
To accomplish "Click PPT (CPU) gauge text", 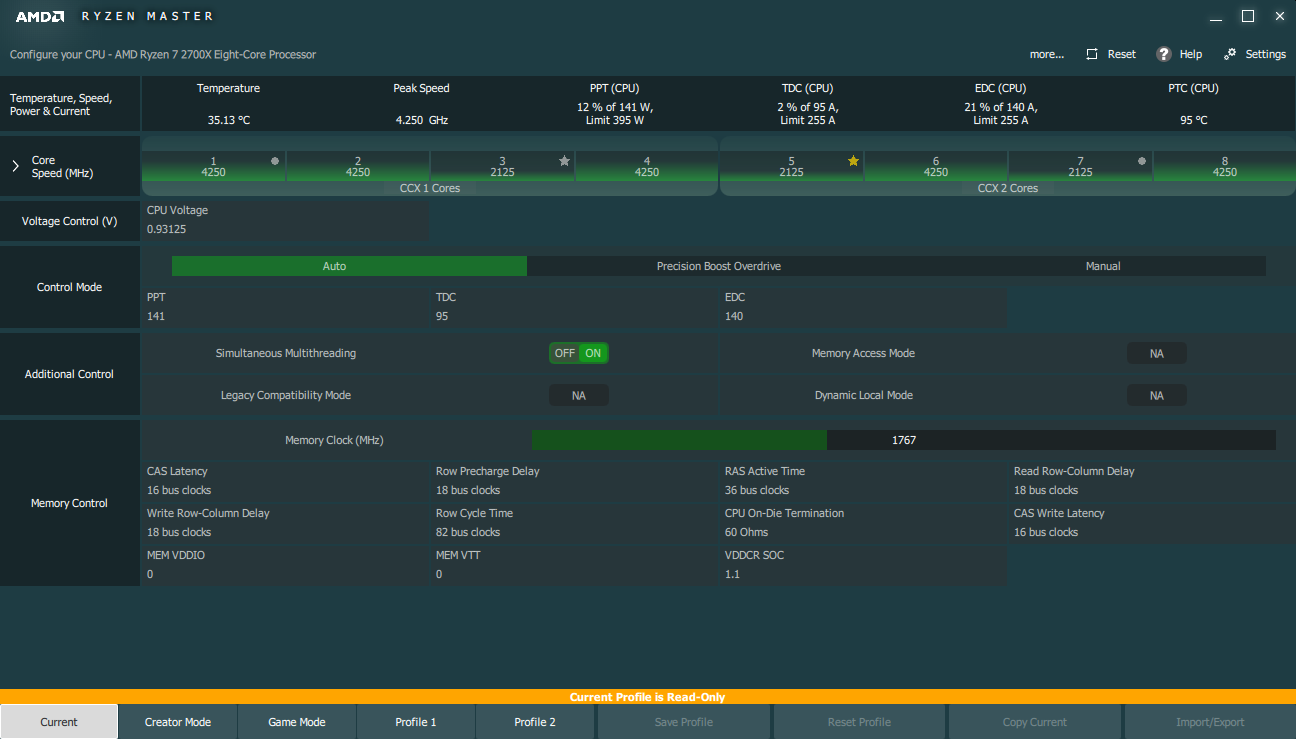I will click(614, 114).
